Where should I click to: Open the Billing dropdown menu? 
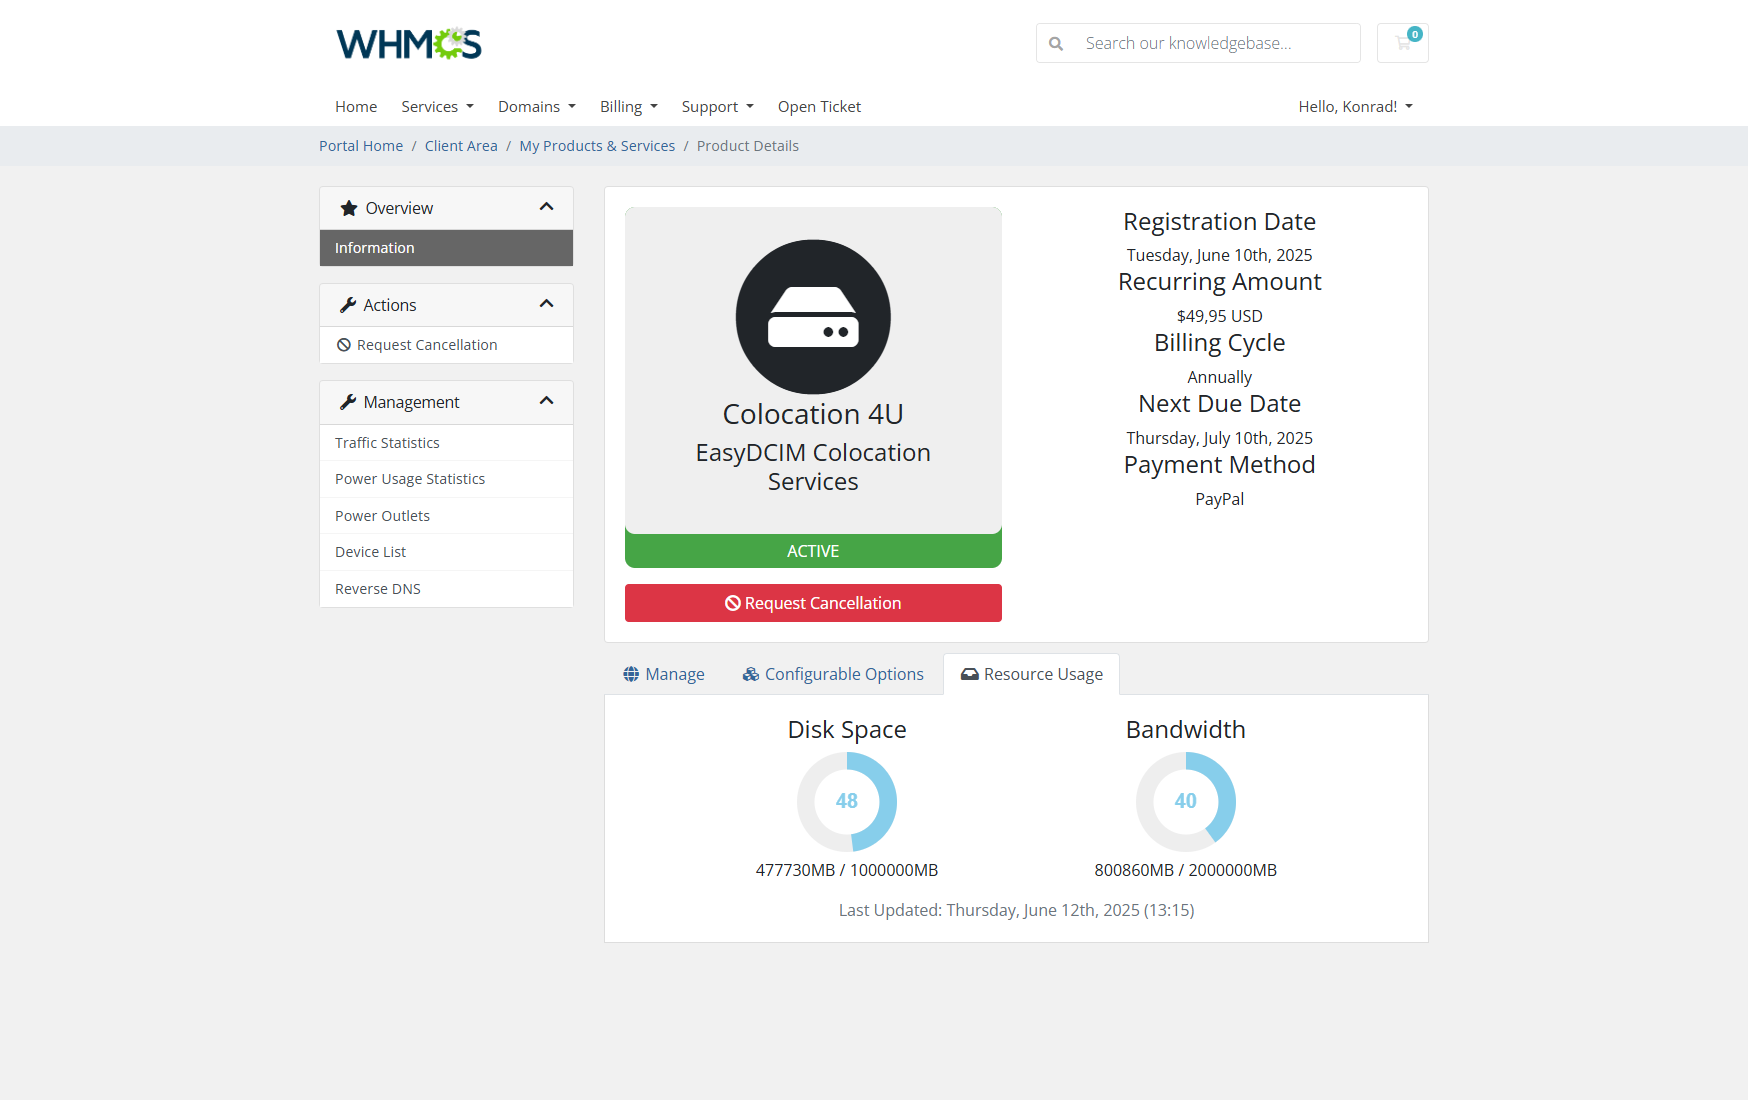pos(628,107)
